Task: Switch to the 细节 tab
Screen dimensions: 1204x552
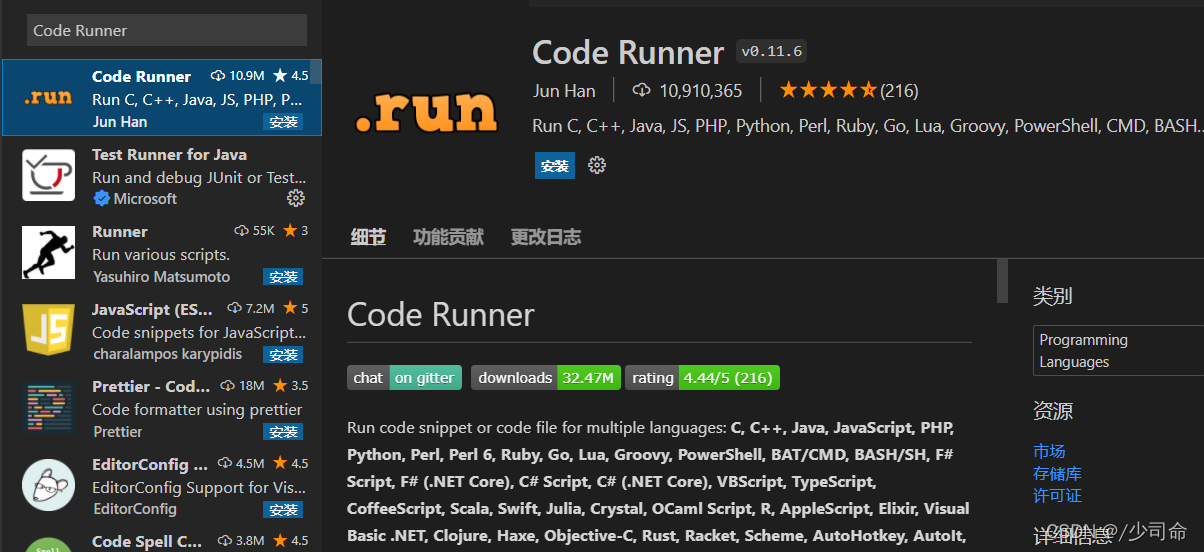Action: coord(368,237)
